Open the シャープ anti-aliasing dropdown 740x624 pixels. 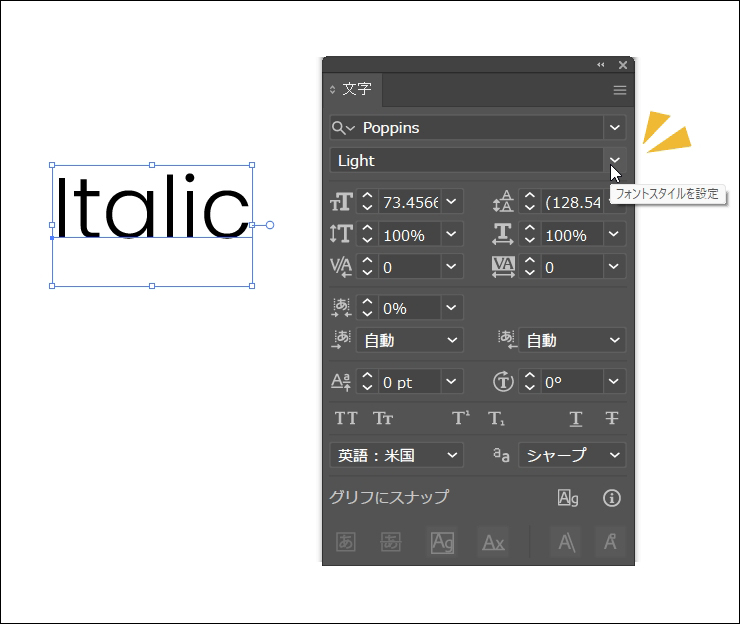click(x=571, y=455)
